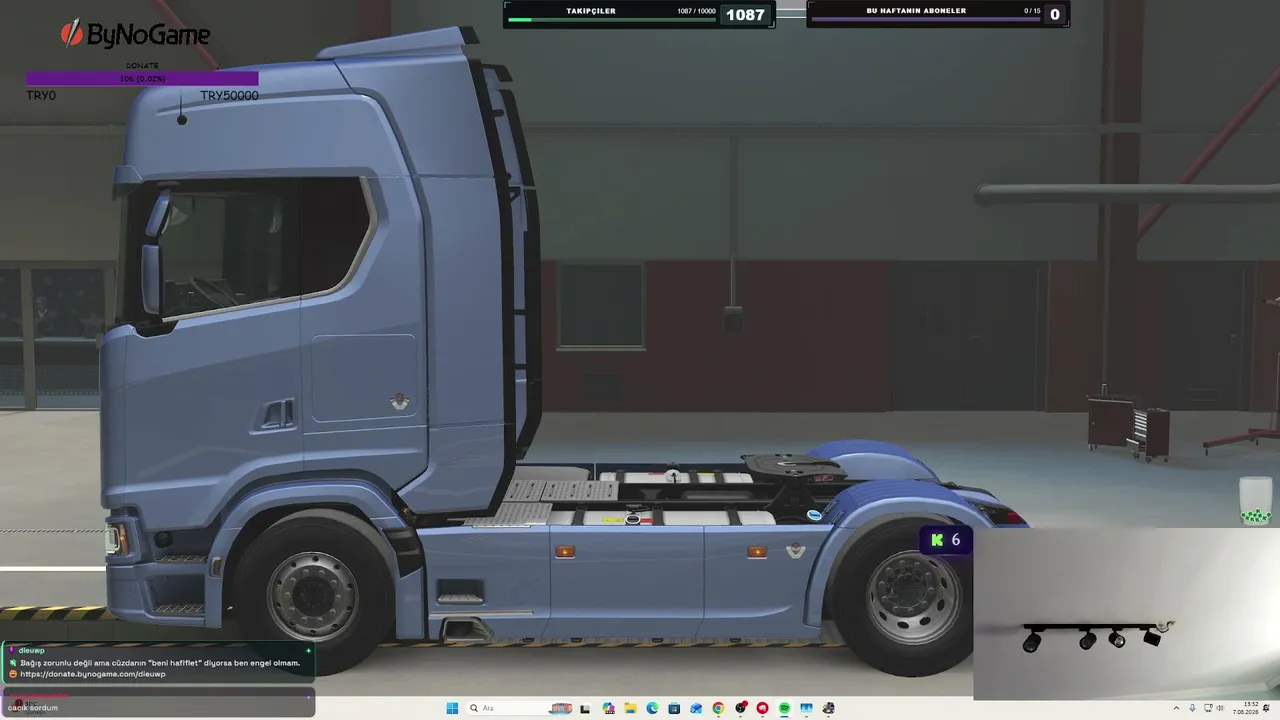Click the large 1087 follower counter

(x=745, y=15)
